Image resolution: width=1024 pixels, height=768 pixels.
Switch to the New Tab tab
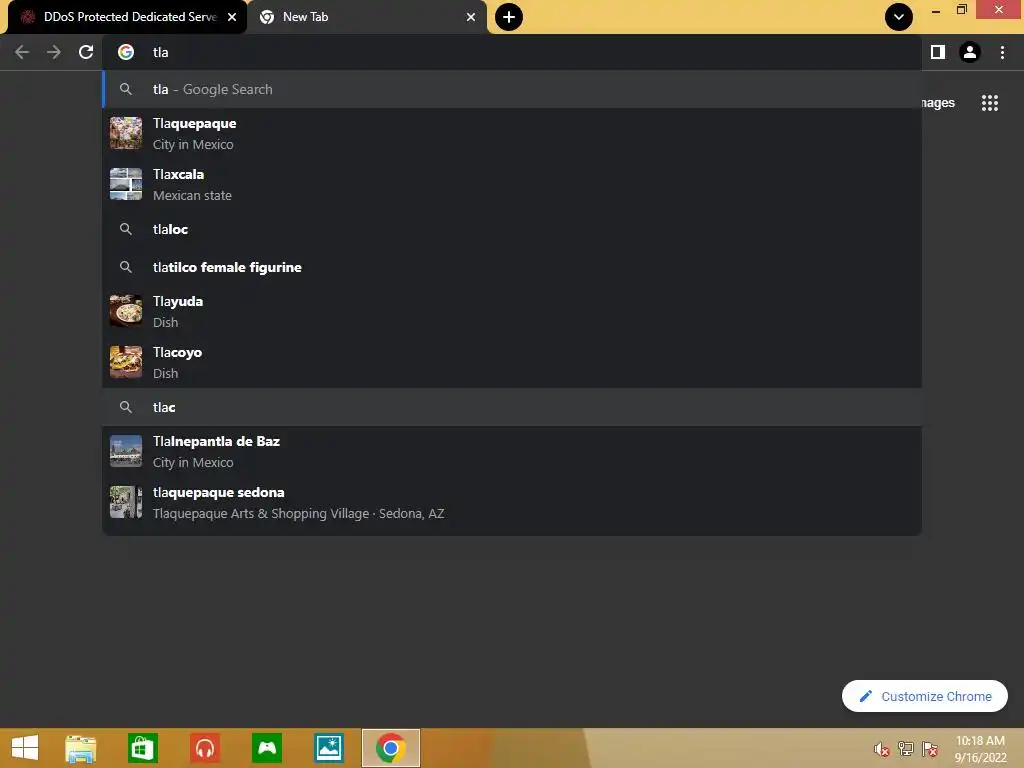[x=367, y=17]
